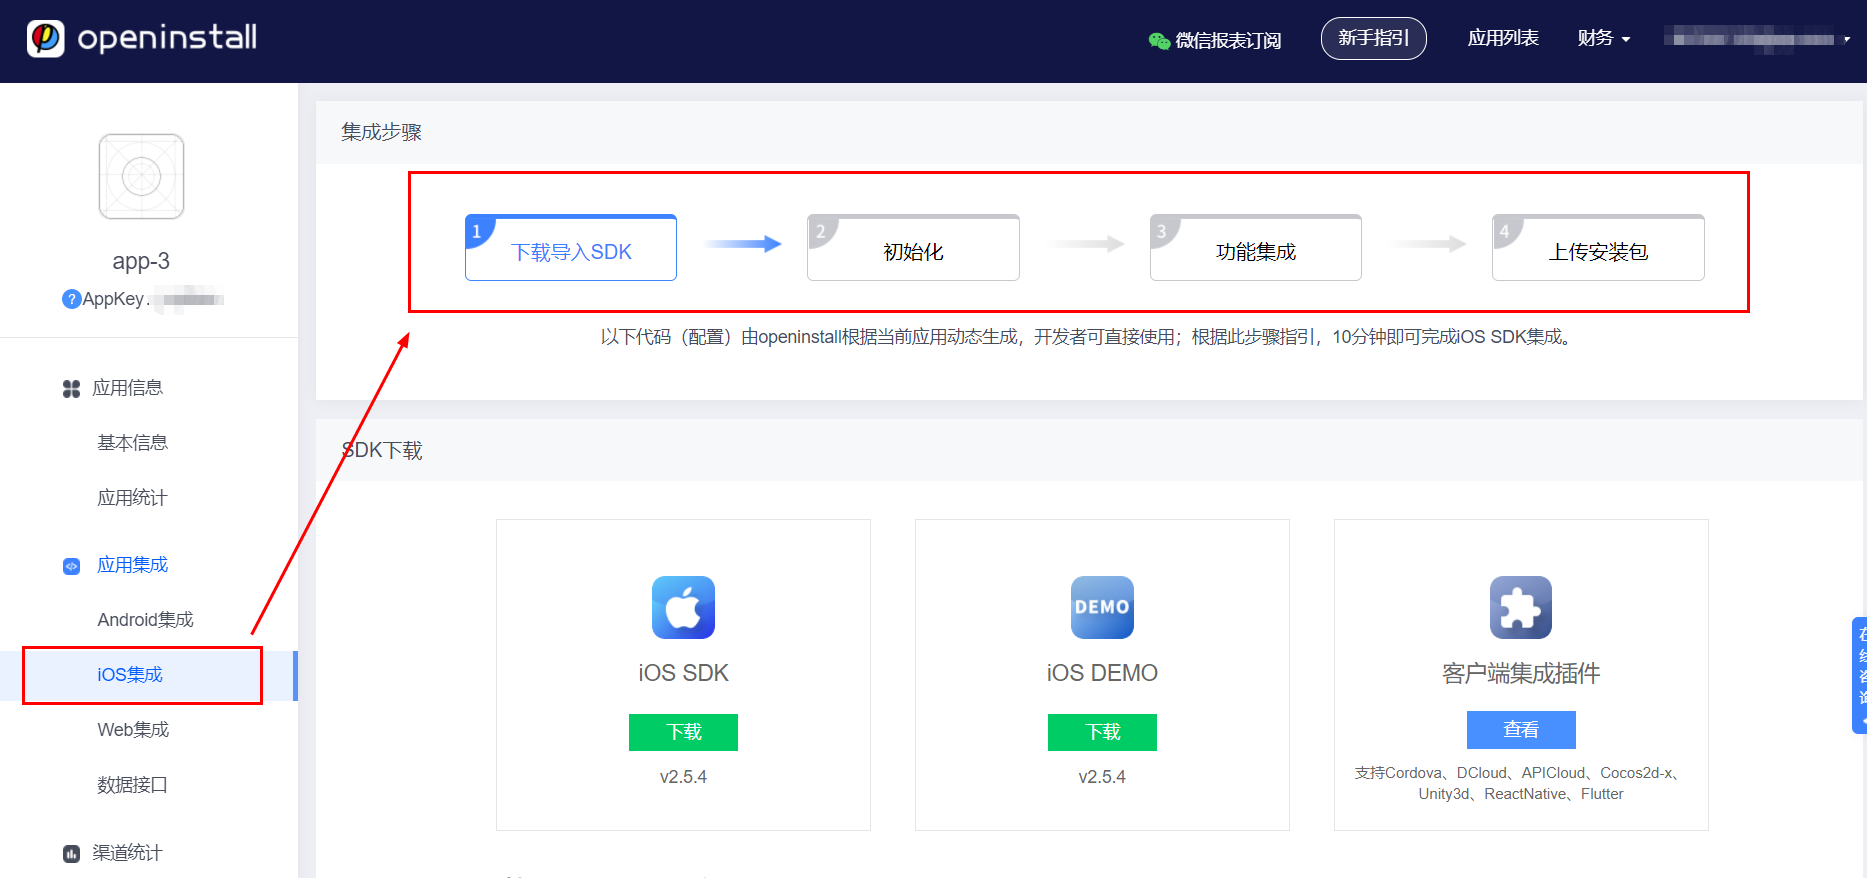The image size is (1867, 878).
Task: Open iOS集成 in the sidebar
Action: point(130,675)
